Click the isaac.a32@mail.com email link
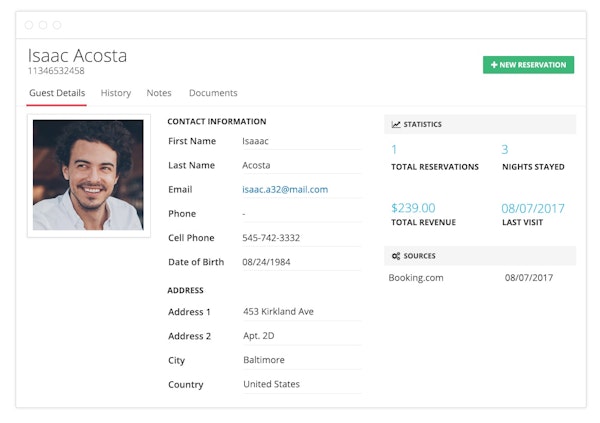 (285, 189)
